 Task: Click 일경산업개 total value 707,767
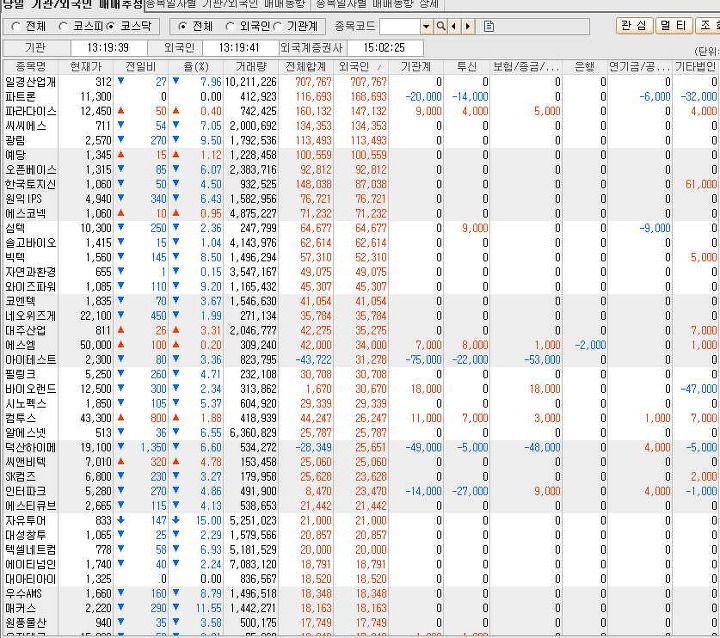313,82
